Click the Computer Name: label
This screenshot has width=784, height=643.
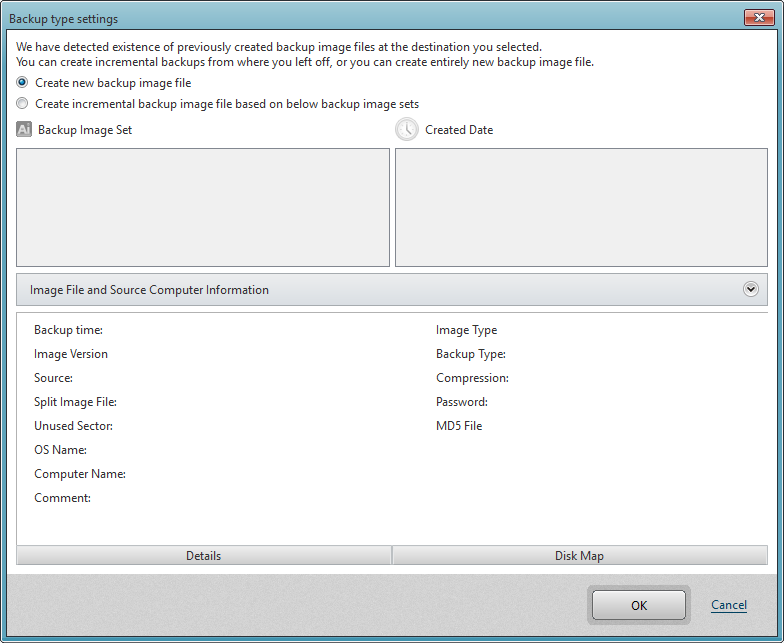[80, 474]
